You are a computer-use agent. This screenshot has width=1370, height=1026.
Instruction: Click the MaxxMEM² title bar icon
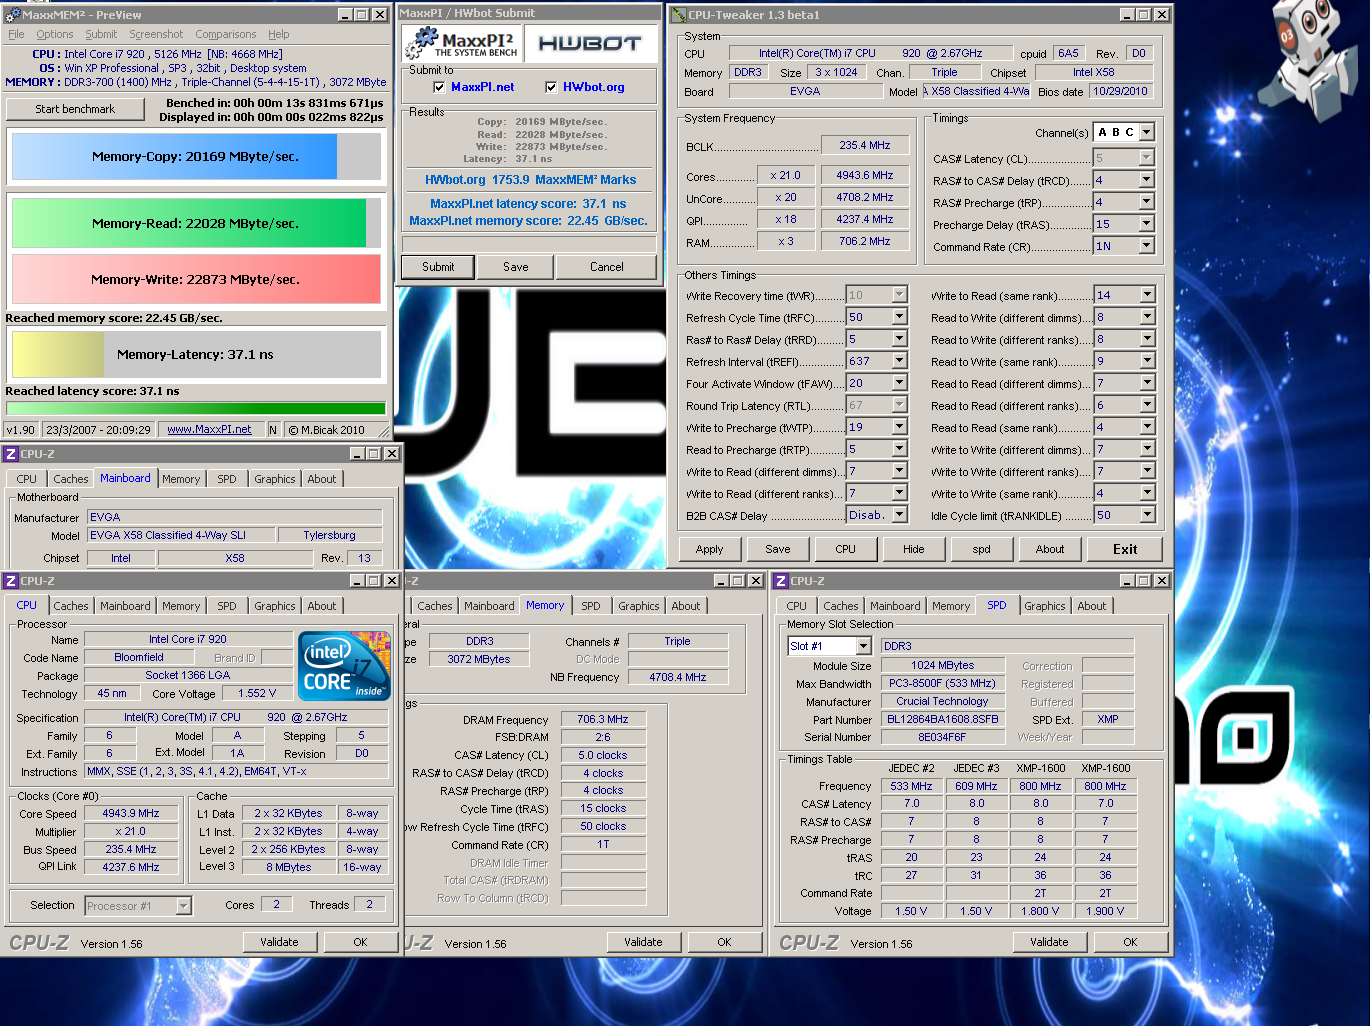(x=13, y=15)
